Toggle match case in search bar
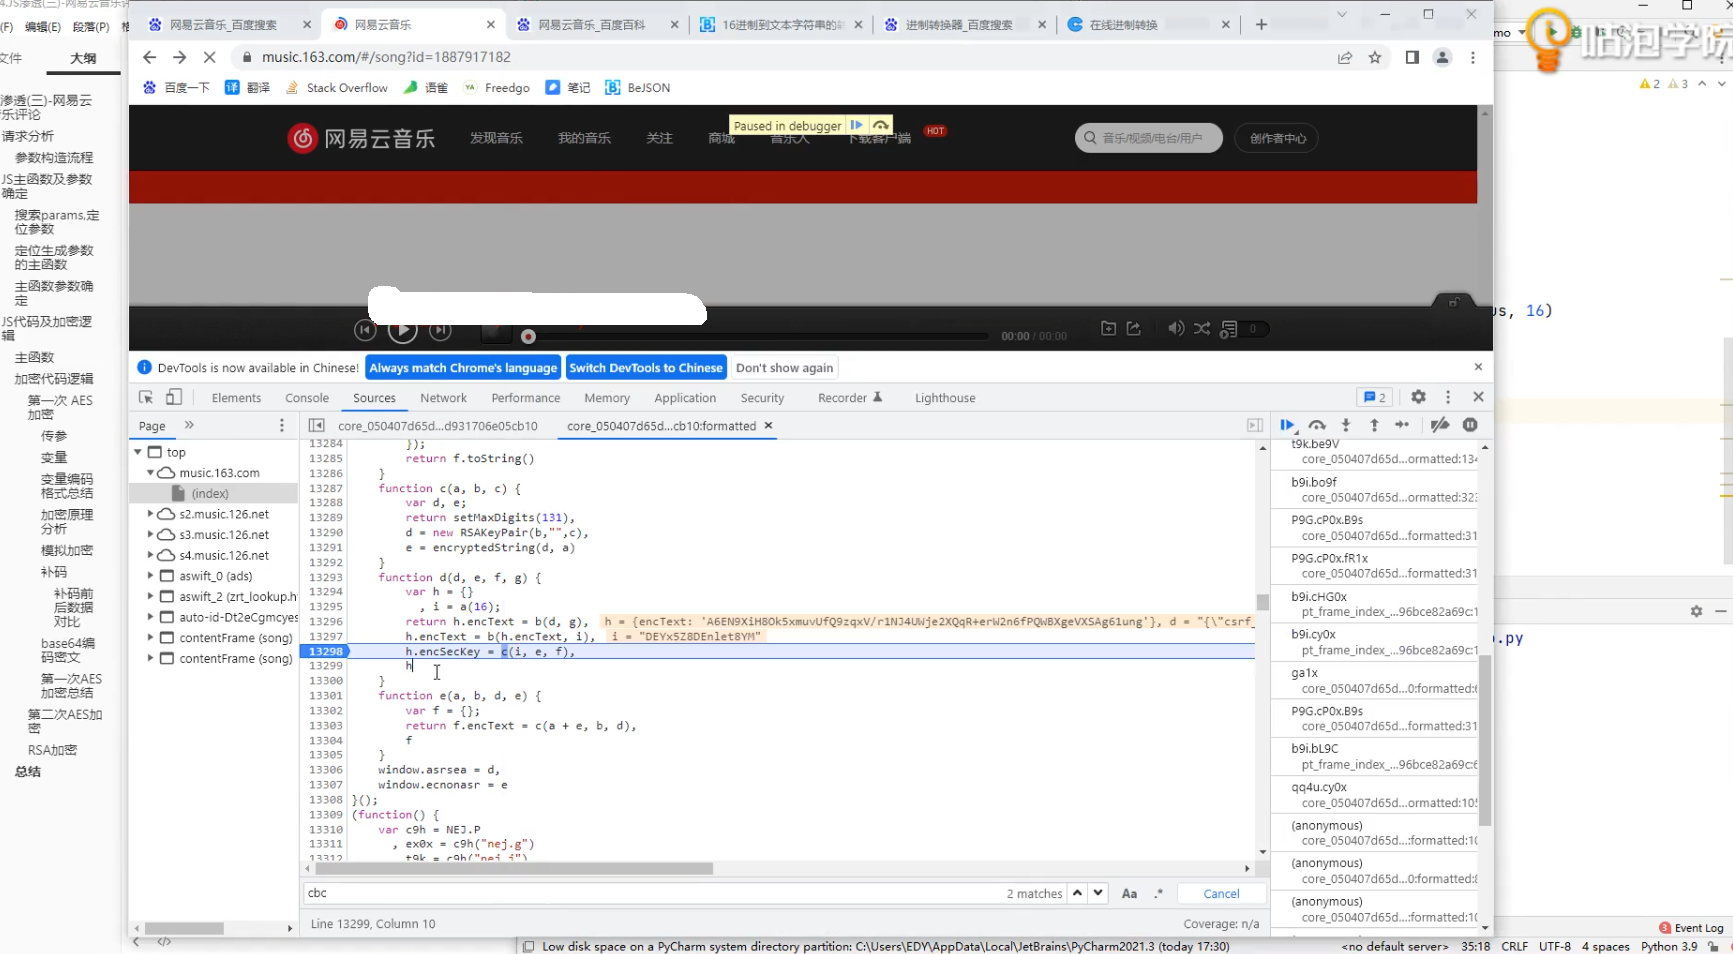Image resolution: width=1733 pixels, height=954 pixels. click(1129, 893)
